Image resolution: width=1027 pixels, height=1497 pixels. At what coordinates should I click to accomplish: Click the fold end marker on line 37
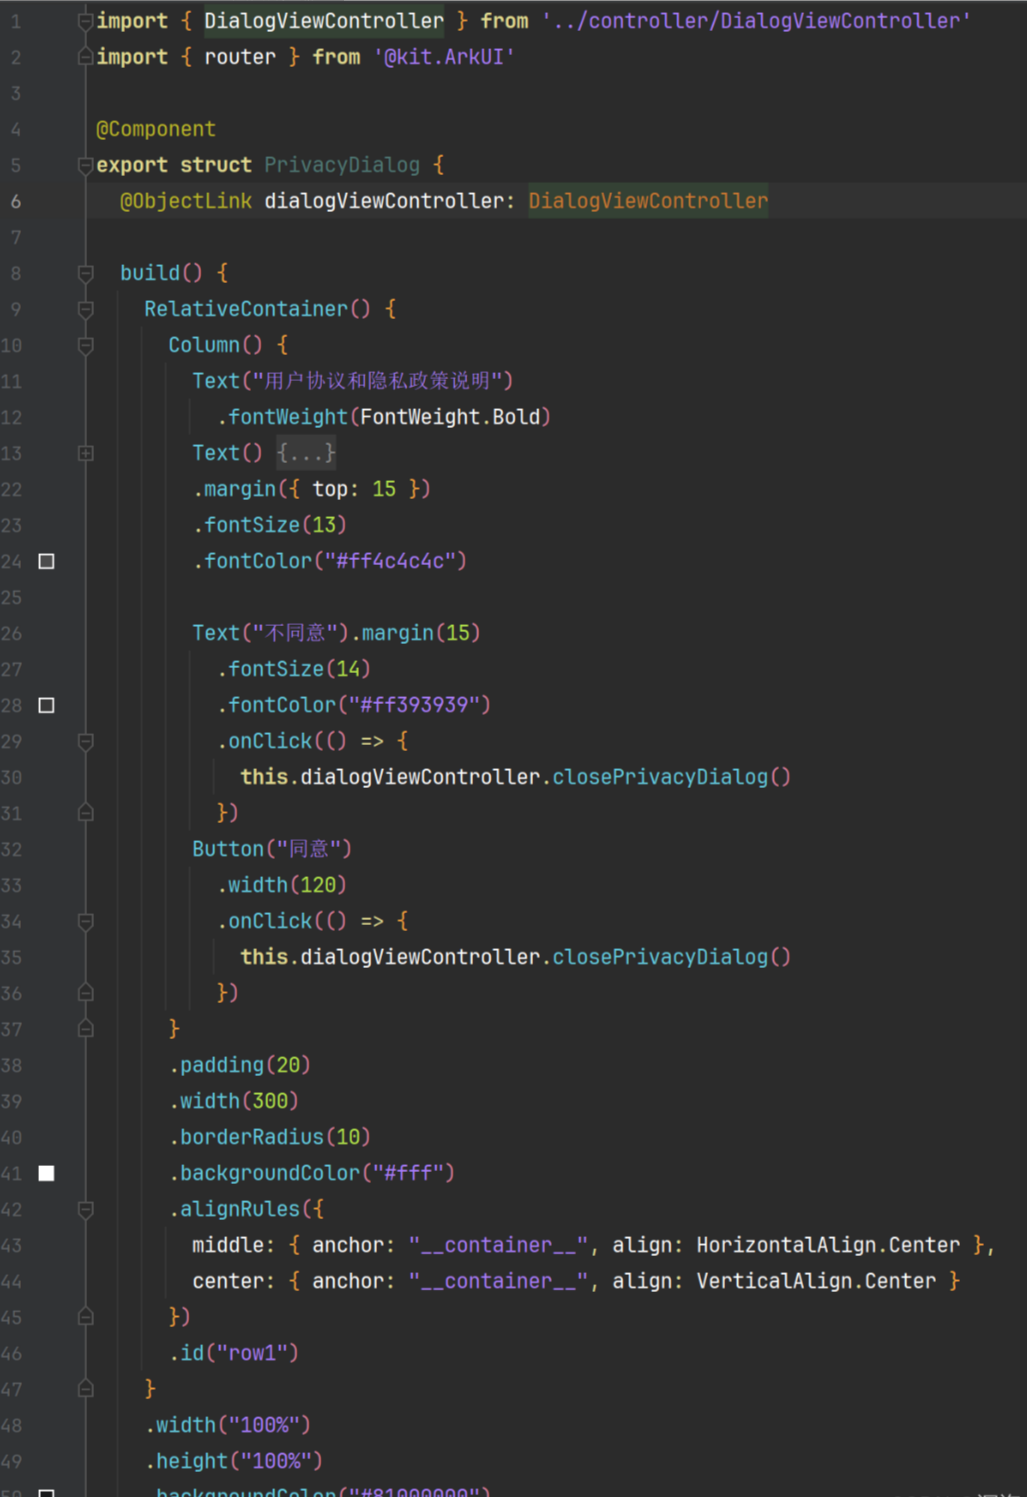[x=86, y=1029]
